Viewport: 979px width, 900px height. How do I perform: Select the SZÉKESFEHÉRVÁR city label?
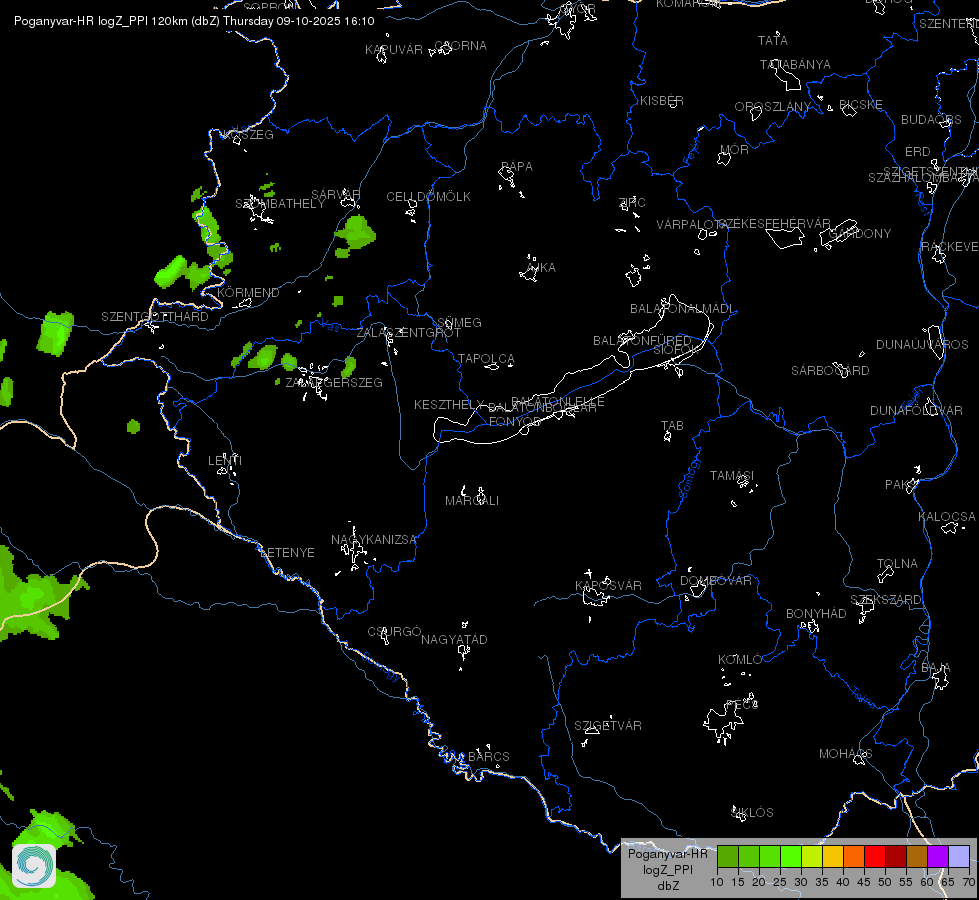pos(775,224)
